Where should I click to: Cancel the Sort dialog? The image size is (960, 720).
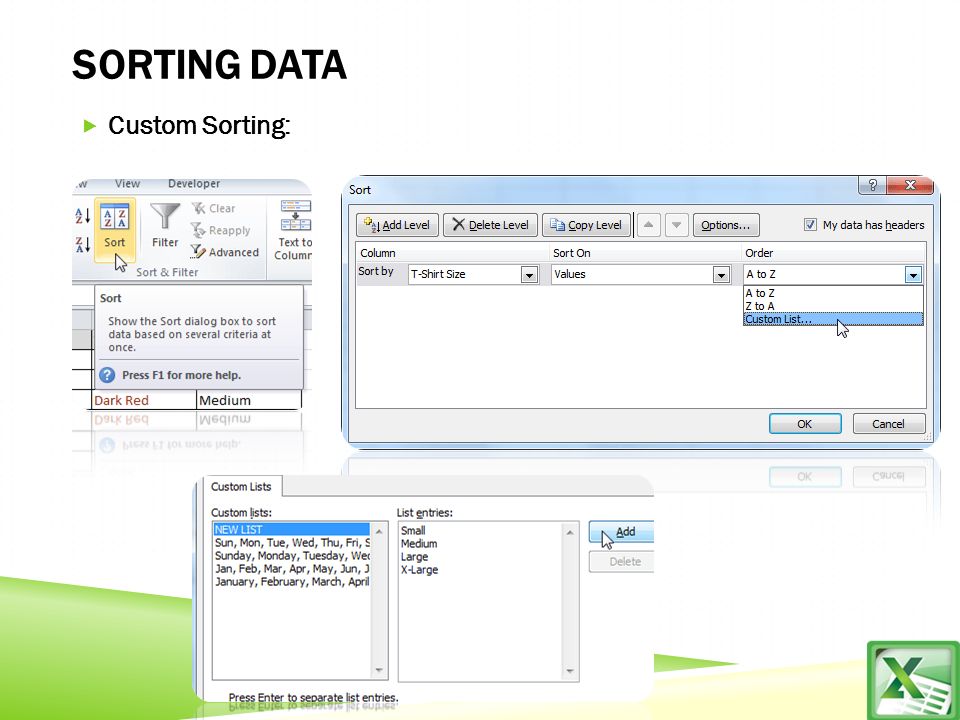pyautogui.click(x=888, y=424)
